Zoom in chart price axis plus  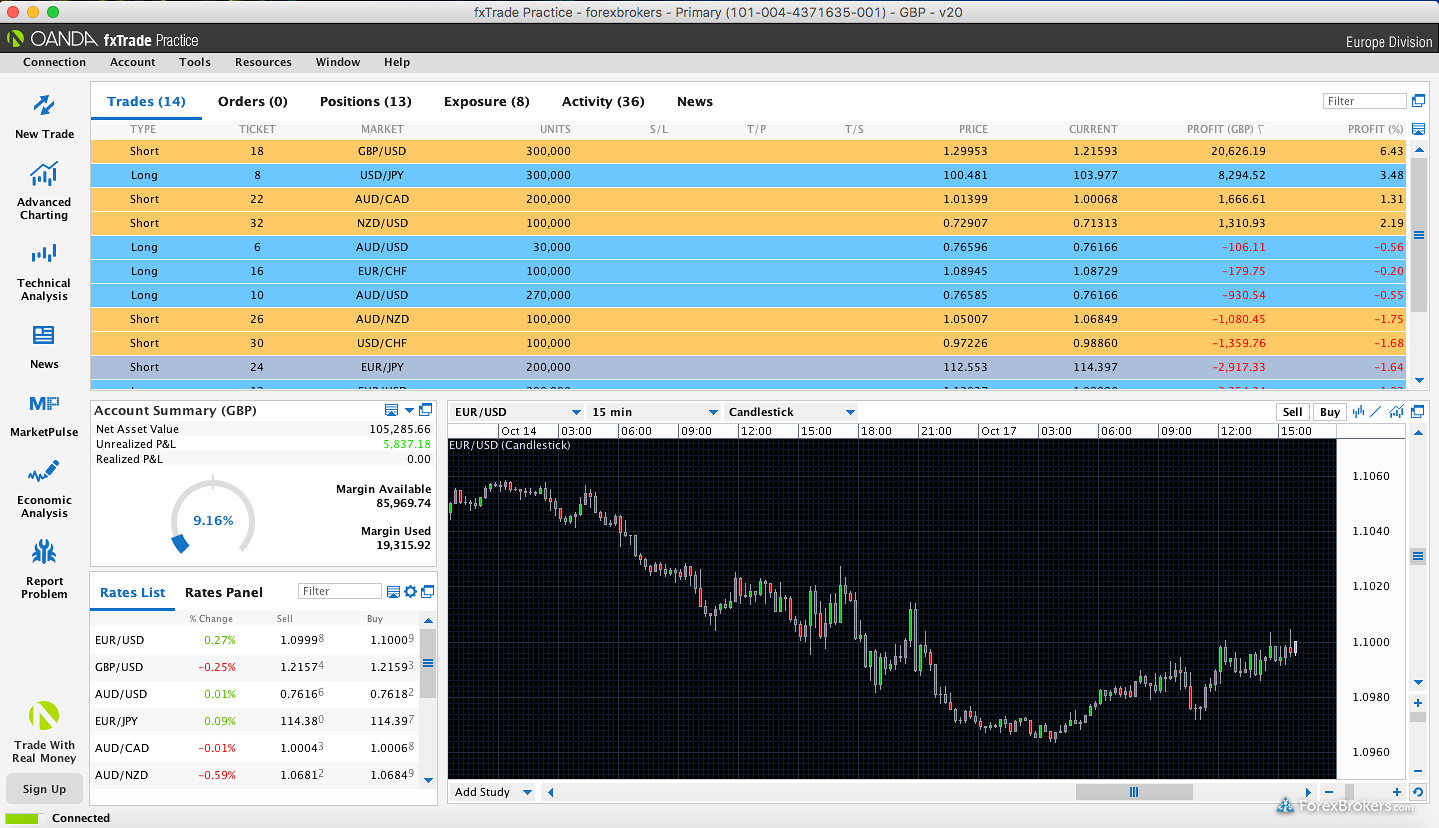click(1418, 703)
